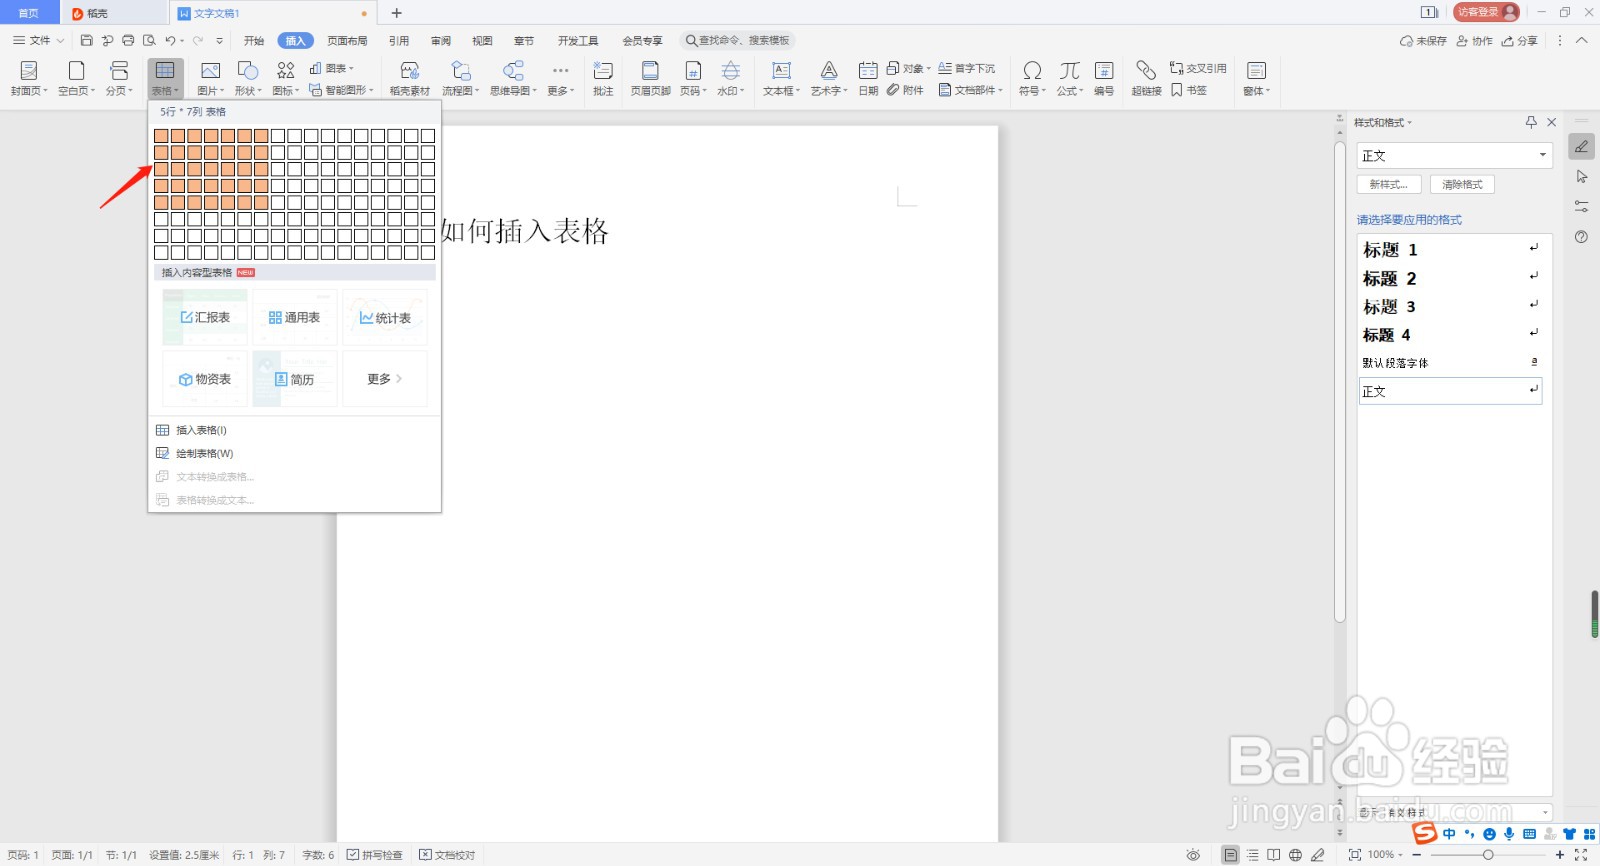Viewport: 1600px width, 866px height.
Task: Click the Picture (图片) insert icon
Action: [x=210, y=71]
